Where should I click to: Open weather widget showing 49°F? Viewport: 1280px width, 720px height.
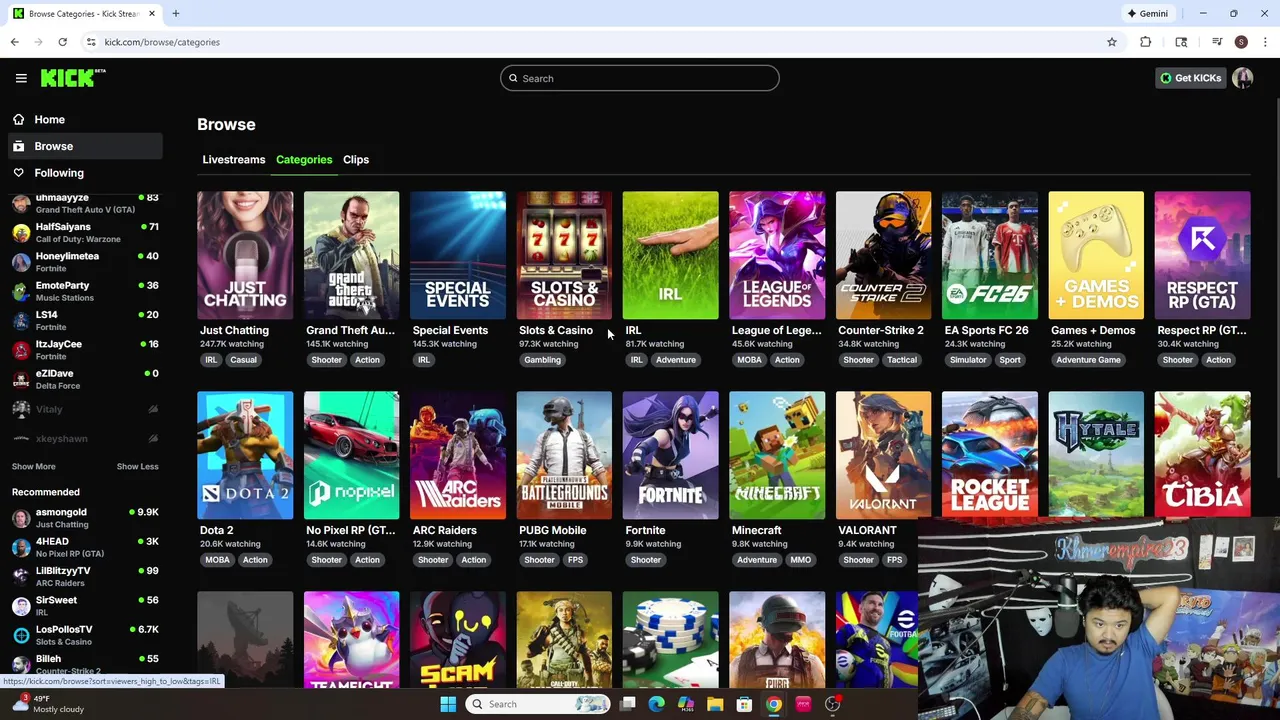click(49, 704)
